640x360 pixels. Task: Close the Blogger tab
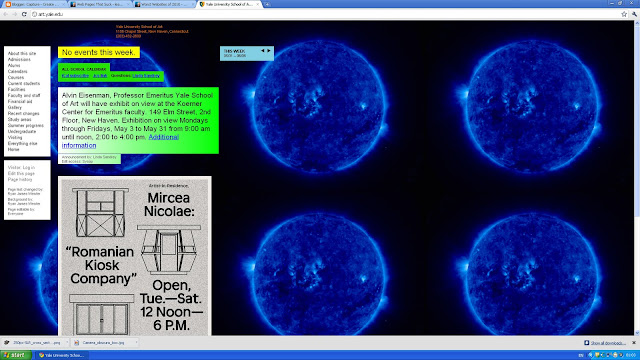click(x=64, y=4)
